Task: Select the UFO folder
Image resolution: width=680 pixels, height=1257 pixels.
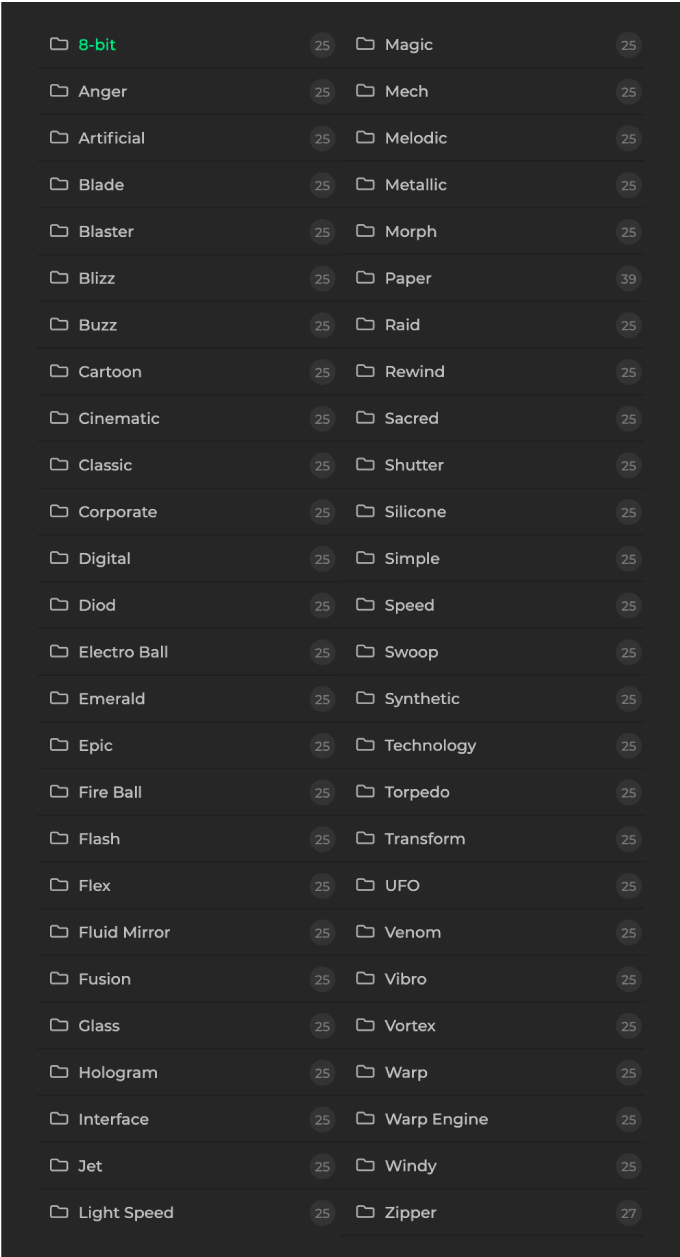Action: pyautogui.click(x=402, y=886)
